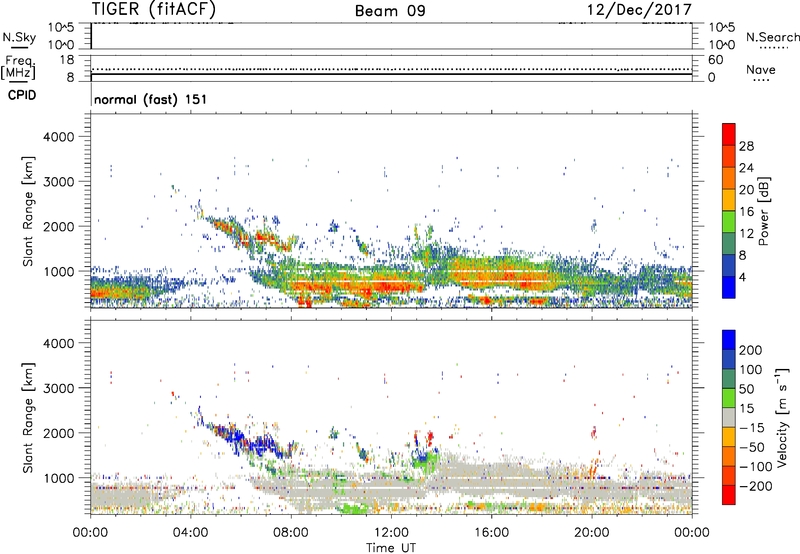Click inside the velocity range-time plot panel
800x554 pixels.
pyautogui.click(x=391, y=417)
